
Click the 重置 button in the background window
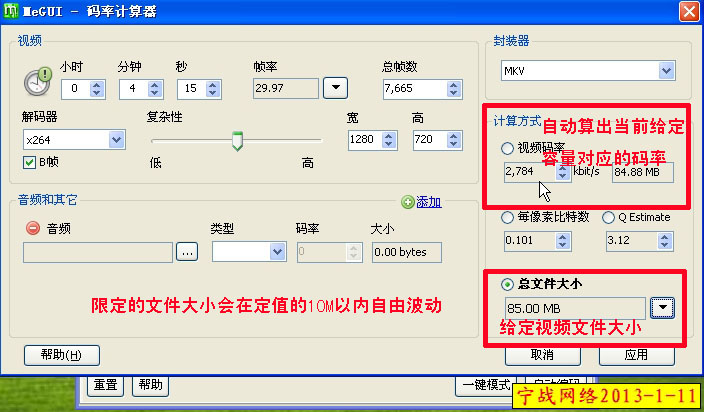click(x=106, y=385)
